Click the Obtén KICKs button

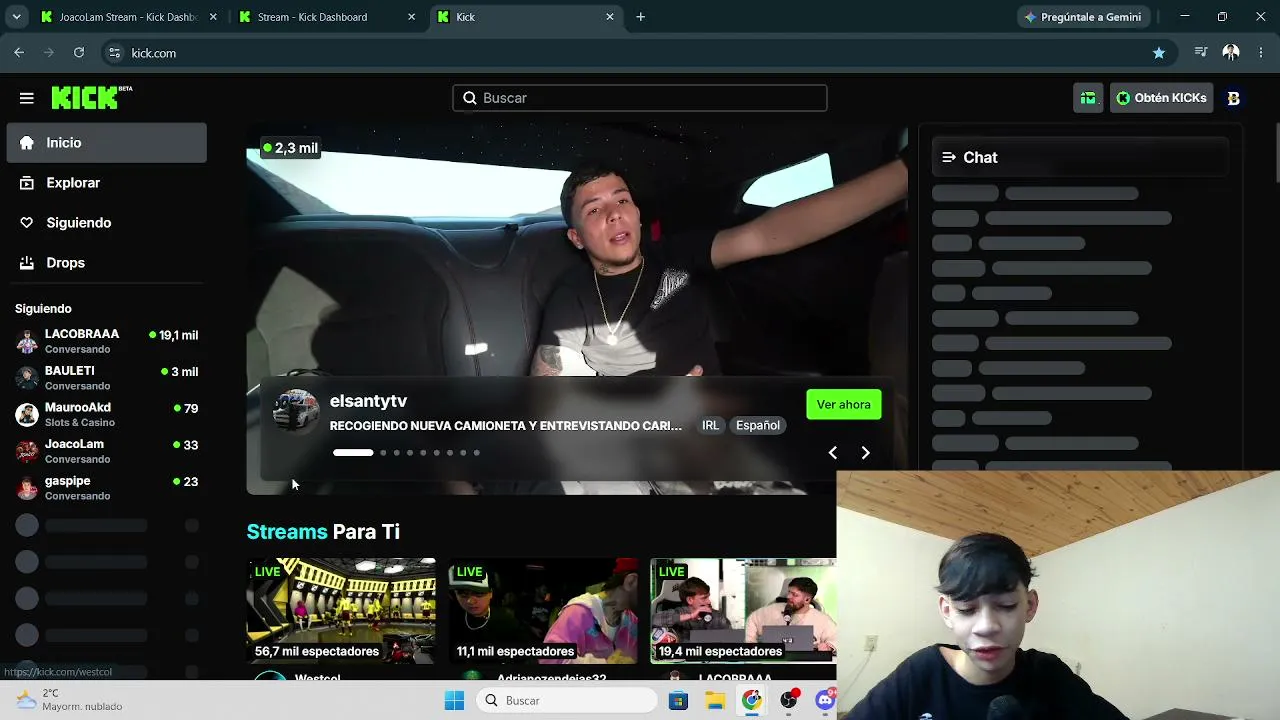point(1161,98)
